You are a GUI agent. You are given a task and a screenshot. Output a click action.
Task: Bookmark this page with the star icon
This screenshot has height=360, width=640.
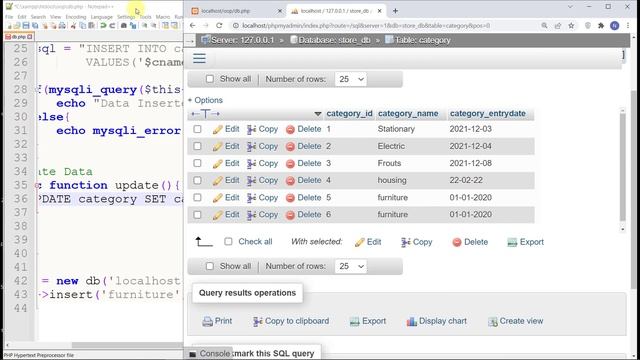coord(571,25)
